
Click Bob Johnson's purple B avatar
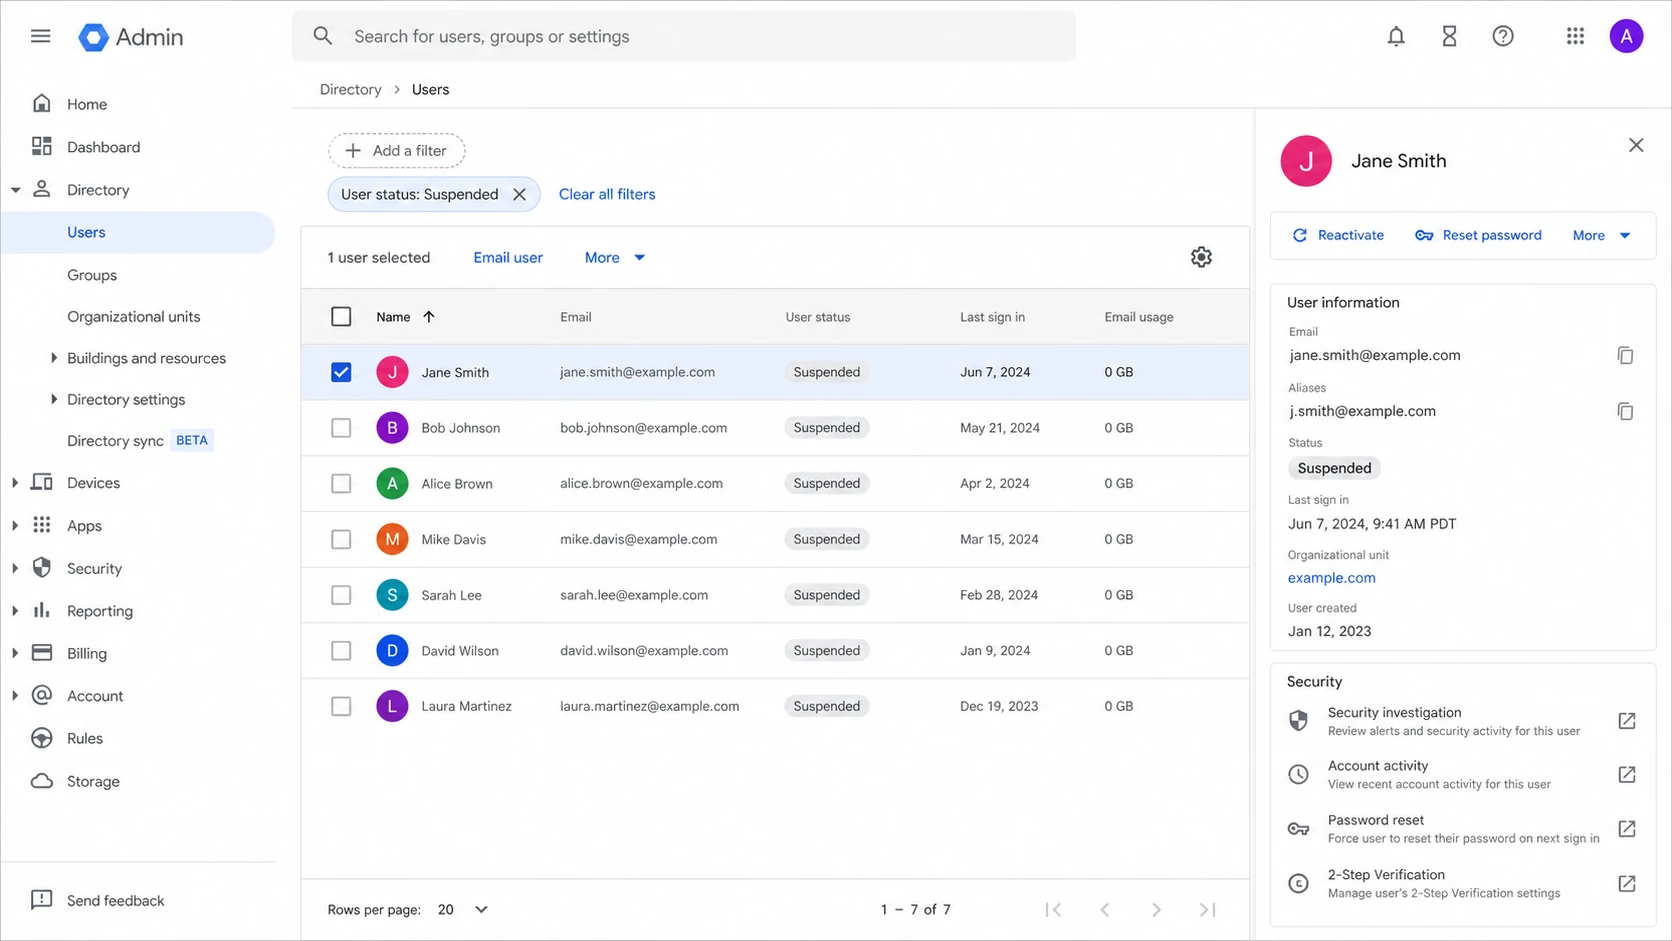(392, 428)
